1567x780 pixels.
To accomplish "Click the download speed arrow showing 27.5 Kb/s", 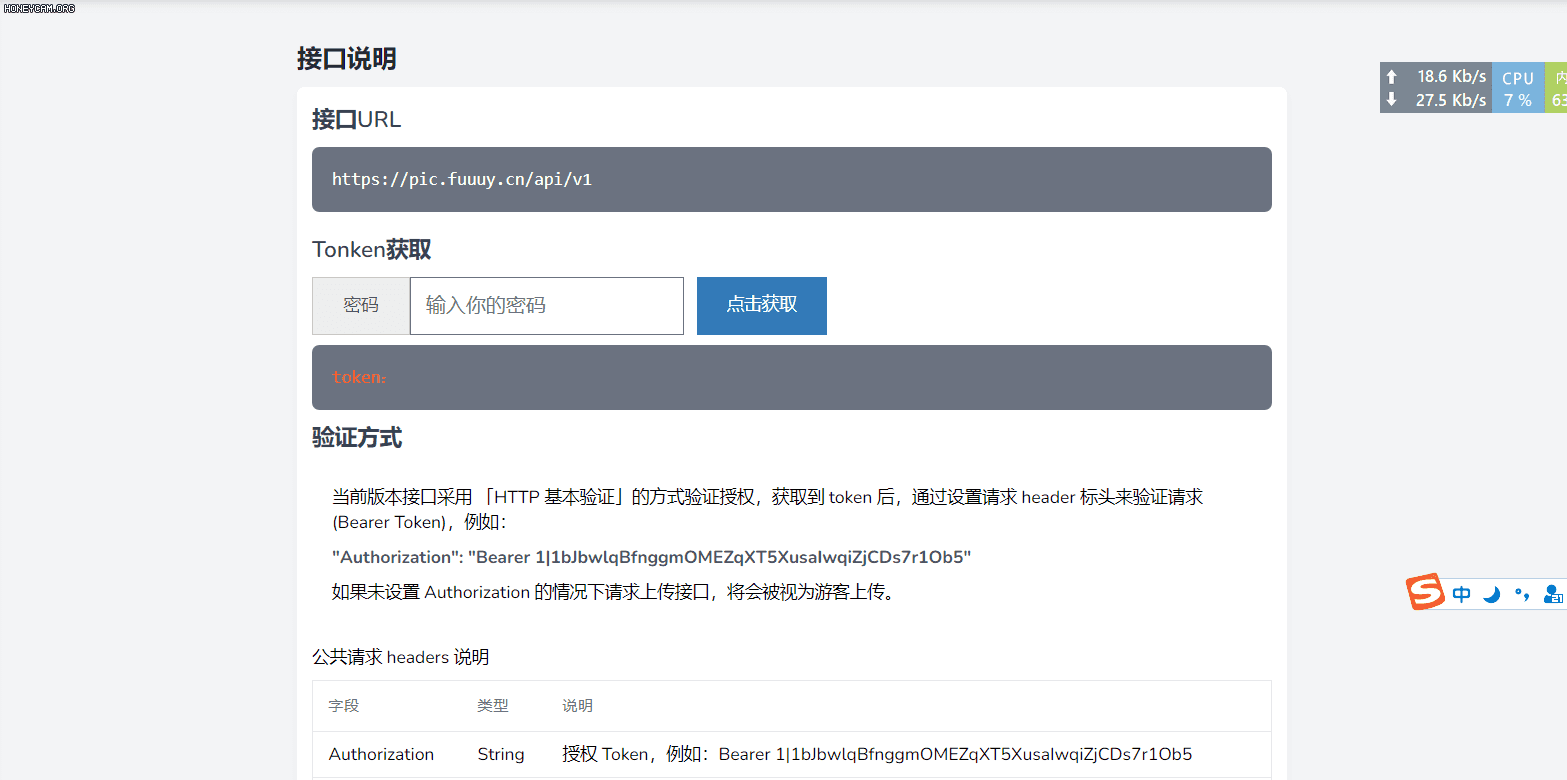I will pos(1391,99).
